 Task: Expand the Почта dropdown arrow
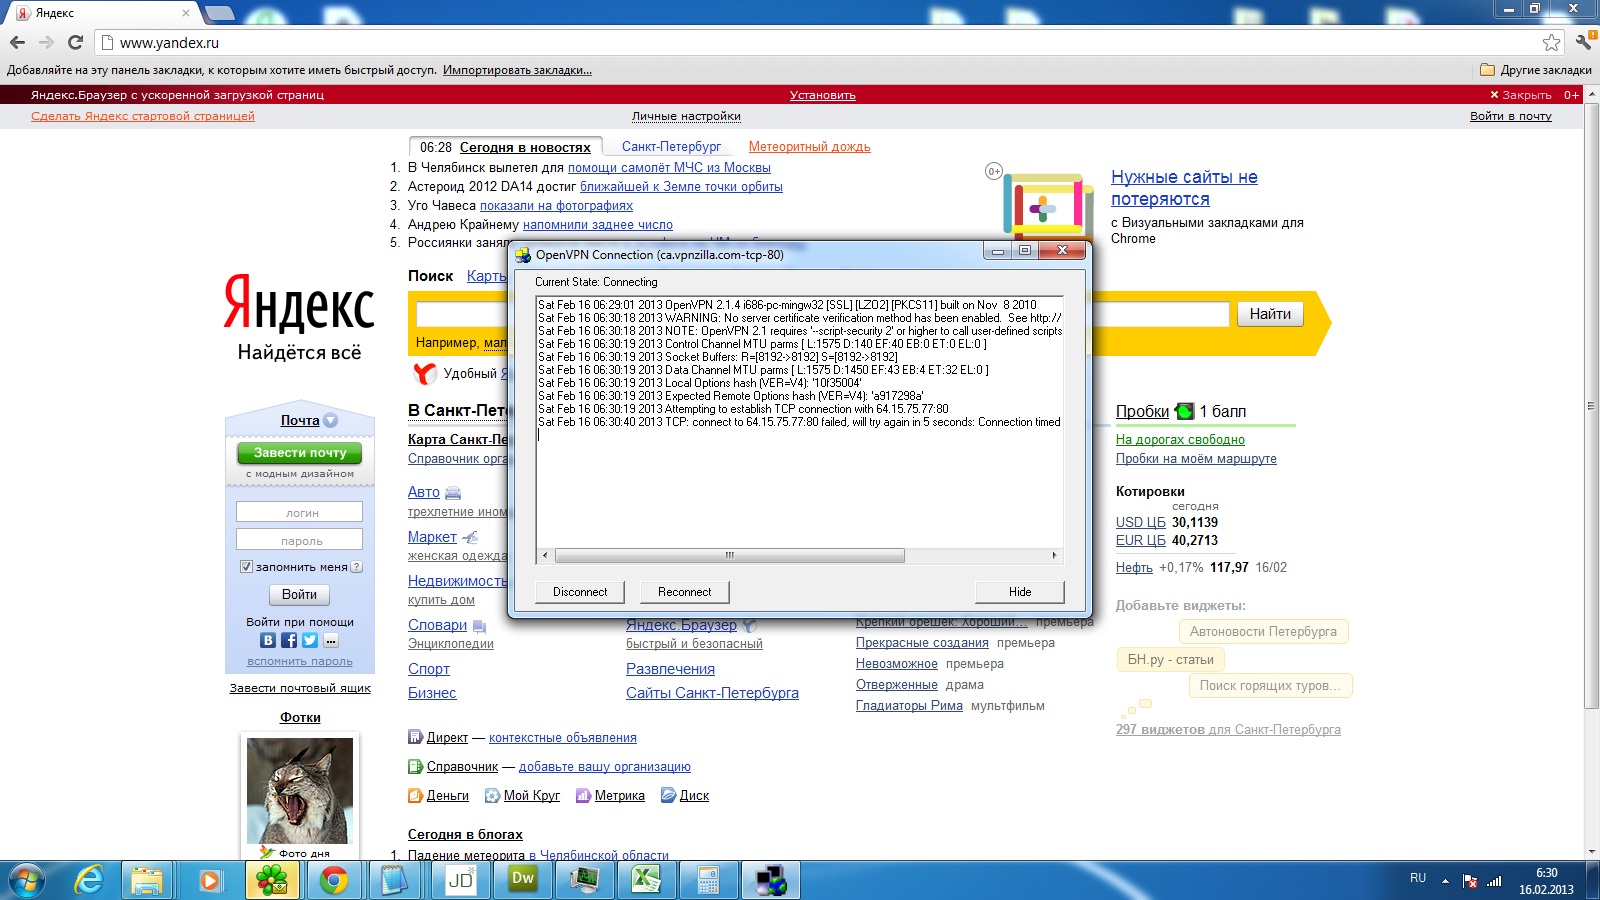coord(330,421)
